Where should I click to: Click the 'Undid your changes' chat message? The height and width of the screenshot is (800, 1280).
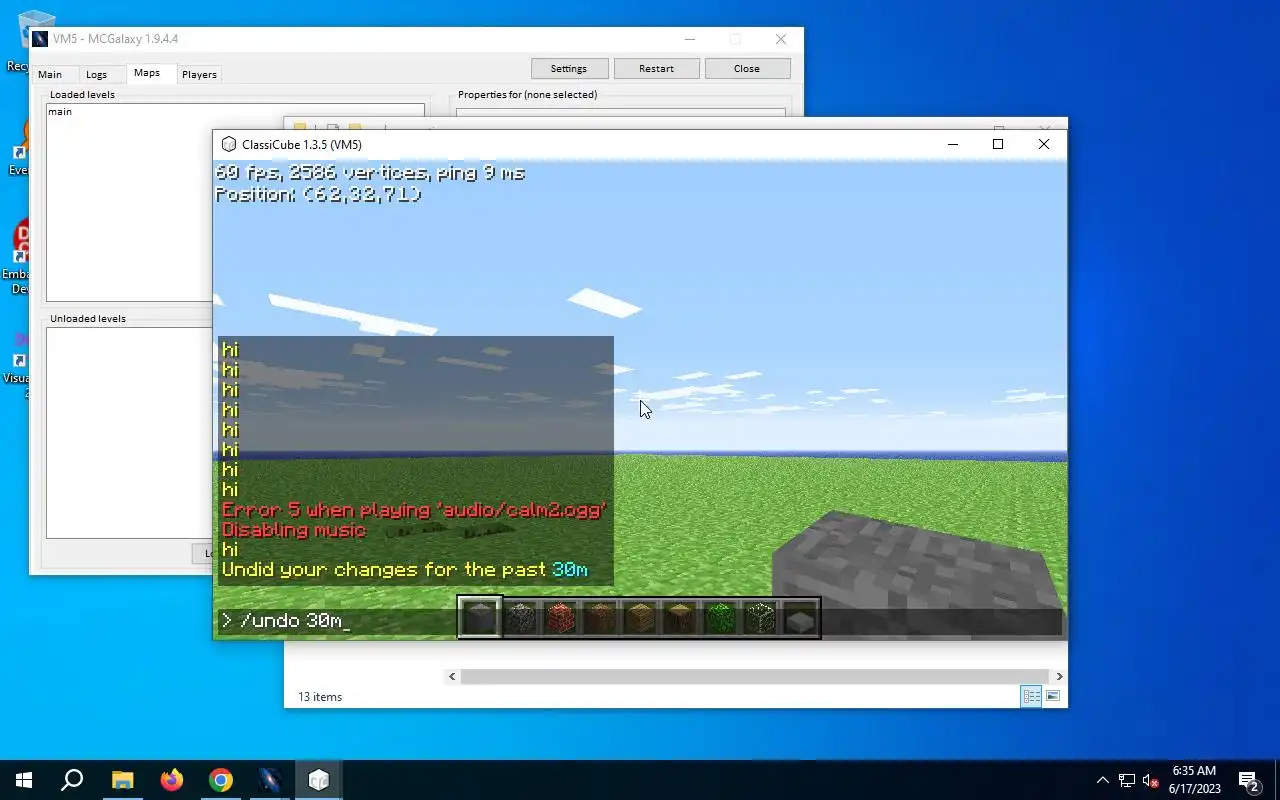pos(404,570)
